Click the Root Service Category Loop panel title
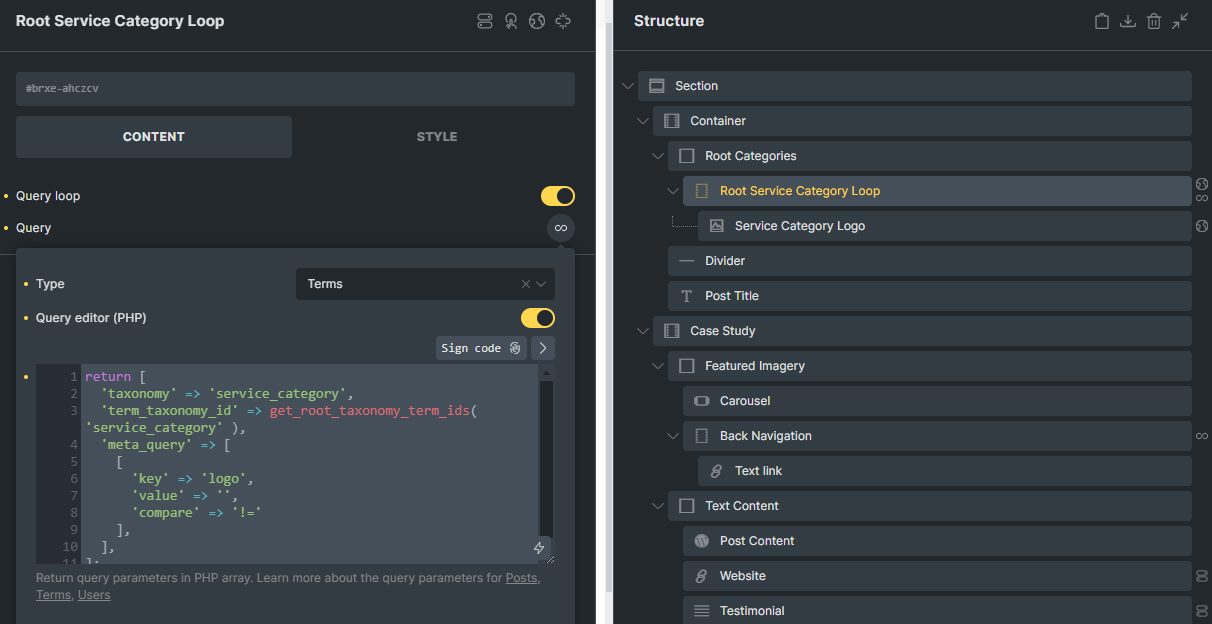The height and width of the screenshot is (624, 1212). point(120,21)
